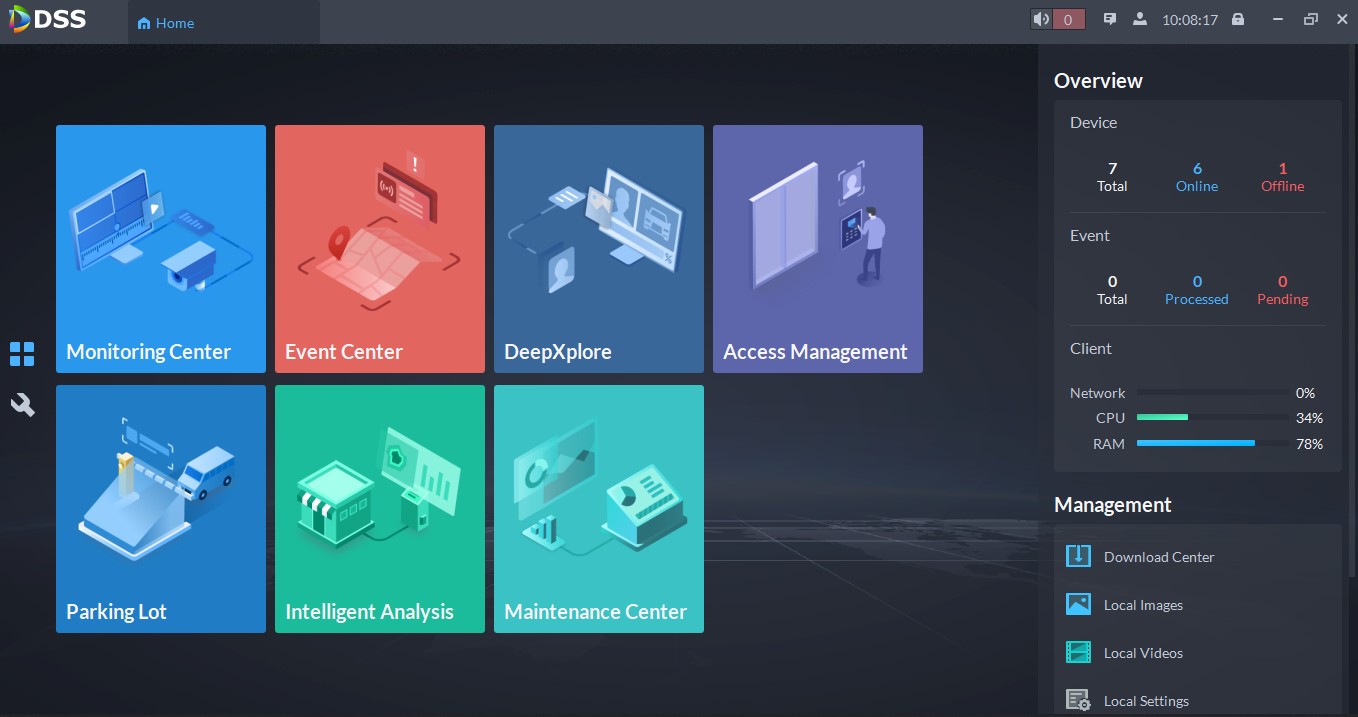Click the RAM 78% value

point(1309,444)
